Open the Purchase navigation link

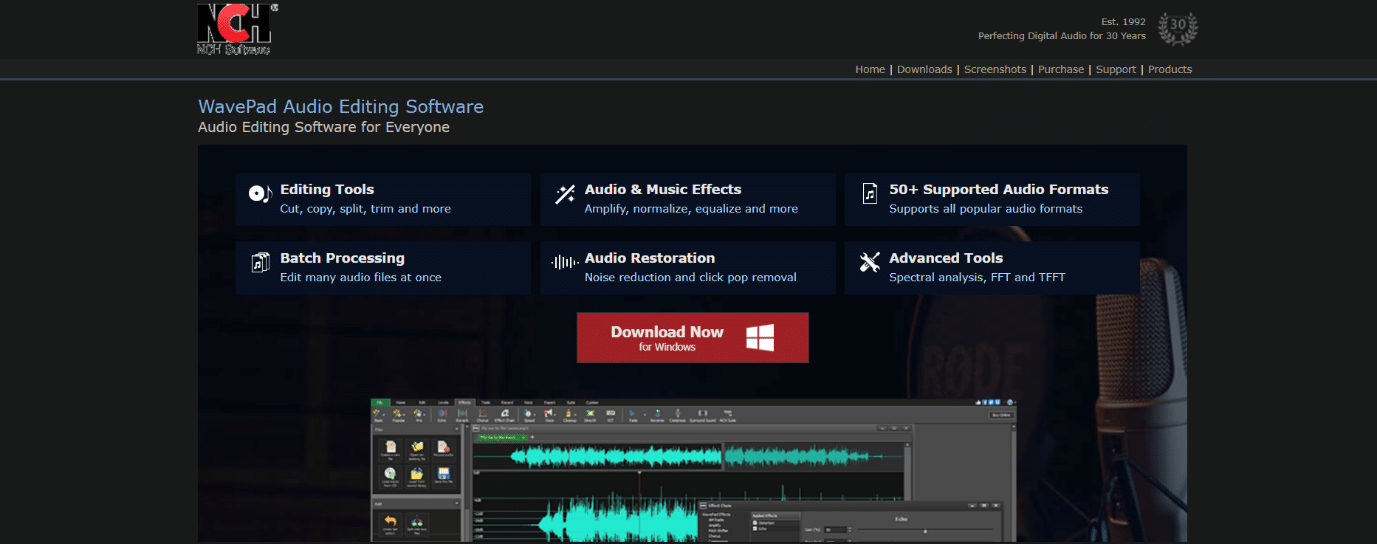[x=1061, y=69]
